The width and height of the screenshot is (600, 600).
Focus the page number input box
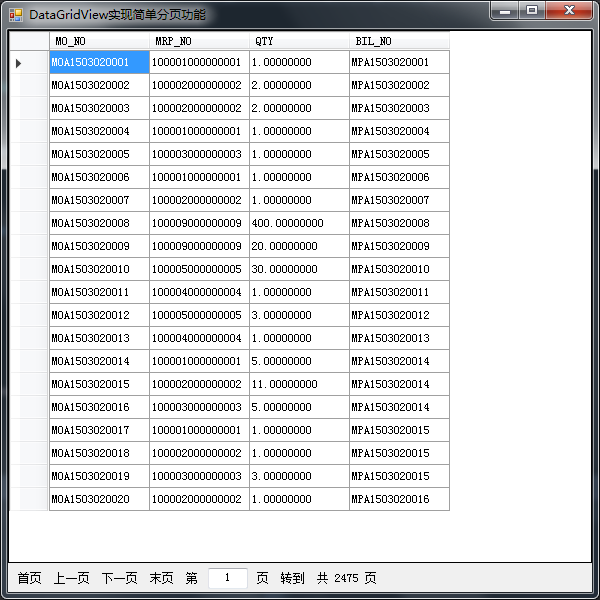coord(228,578)
